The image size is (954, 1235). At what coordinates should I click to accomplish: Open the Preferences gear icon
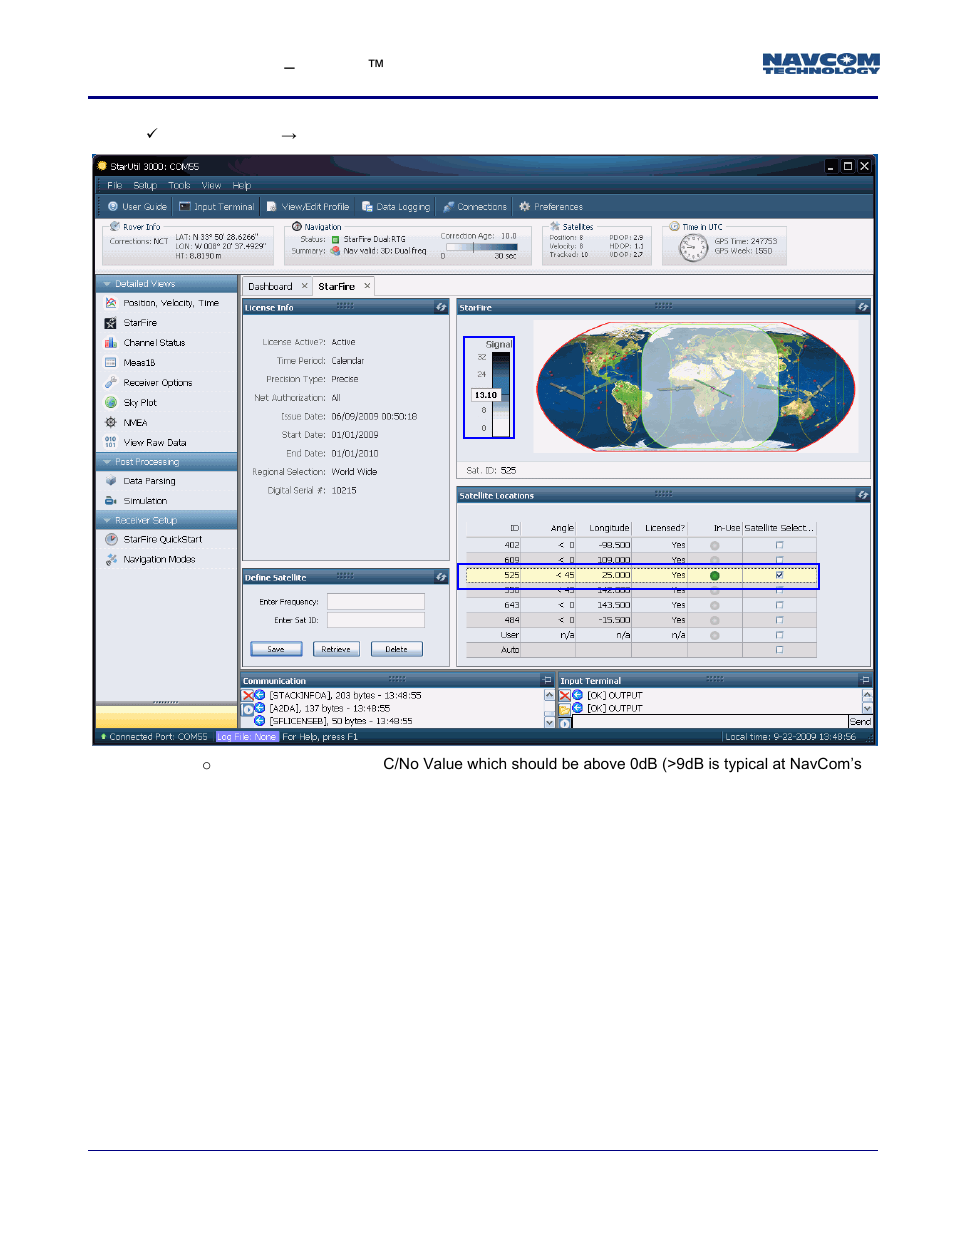(524, 207)
